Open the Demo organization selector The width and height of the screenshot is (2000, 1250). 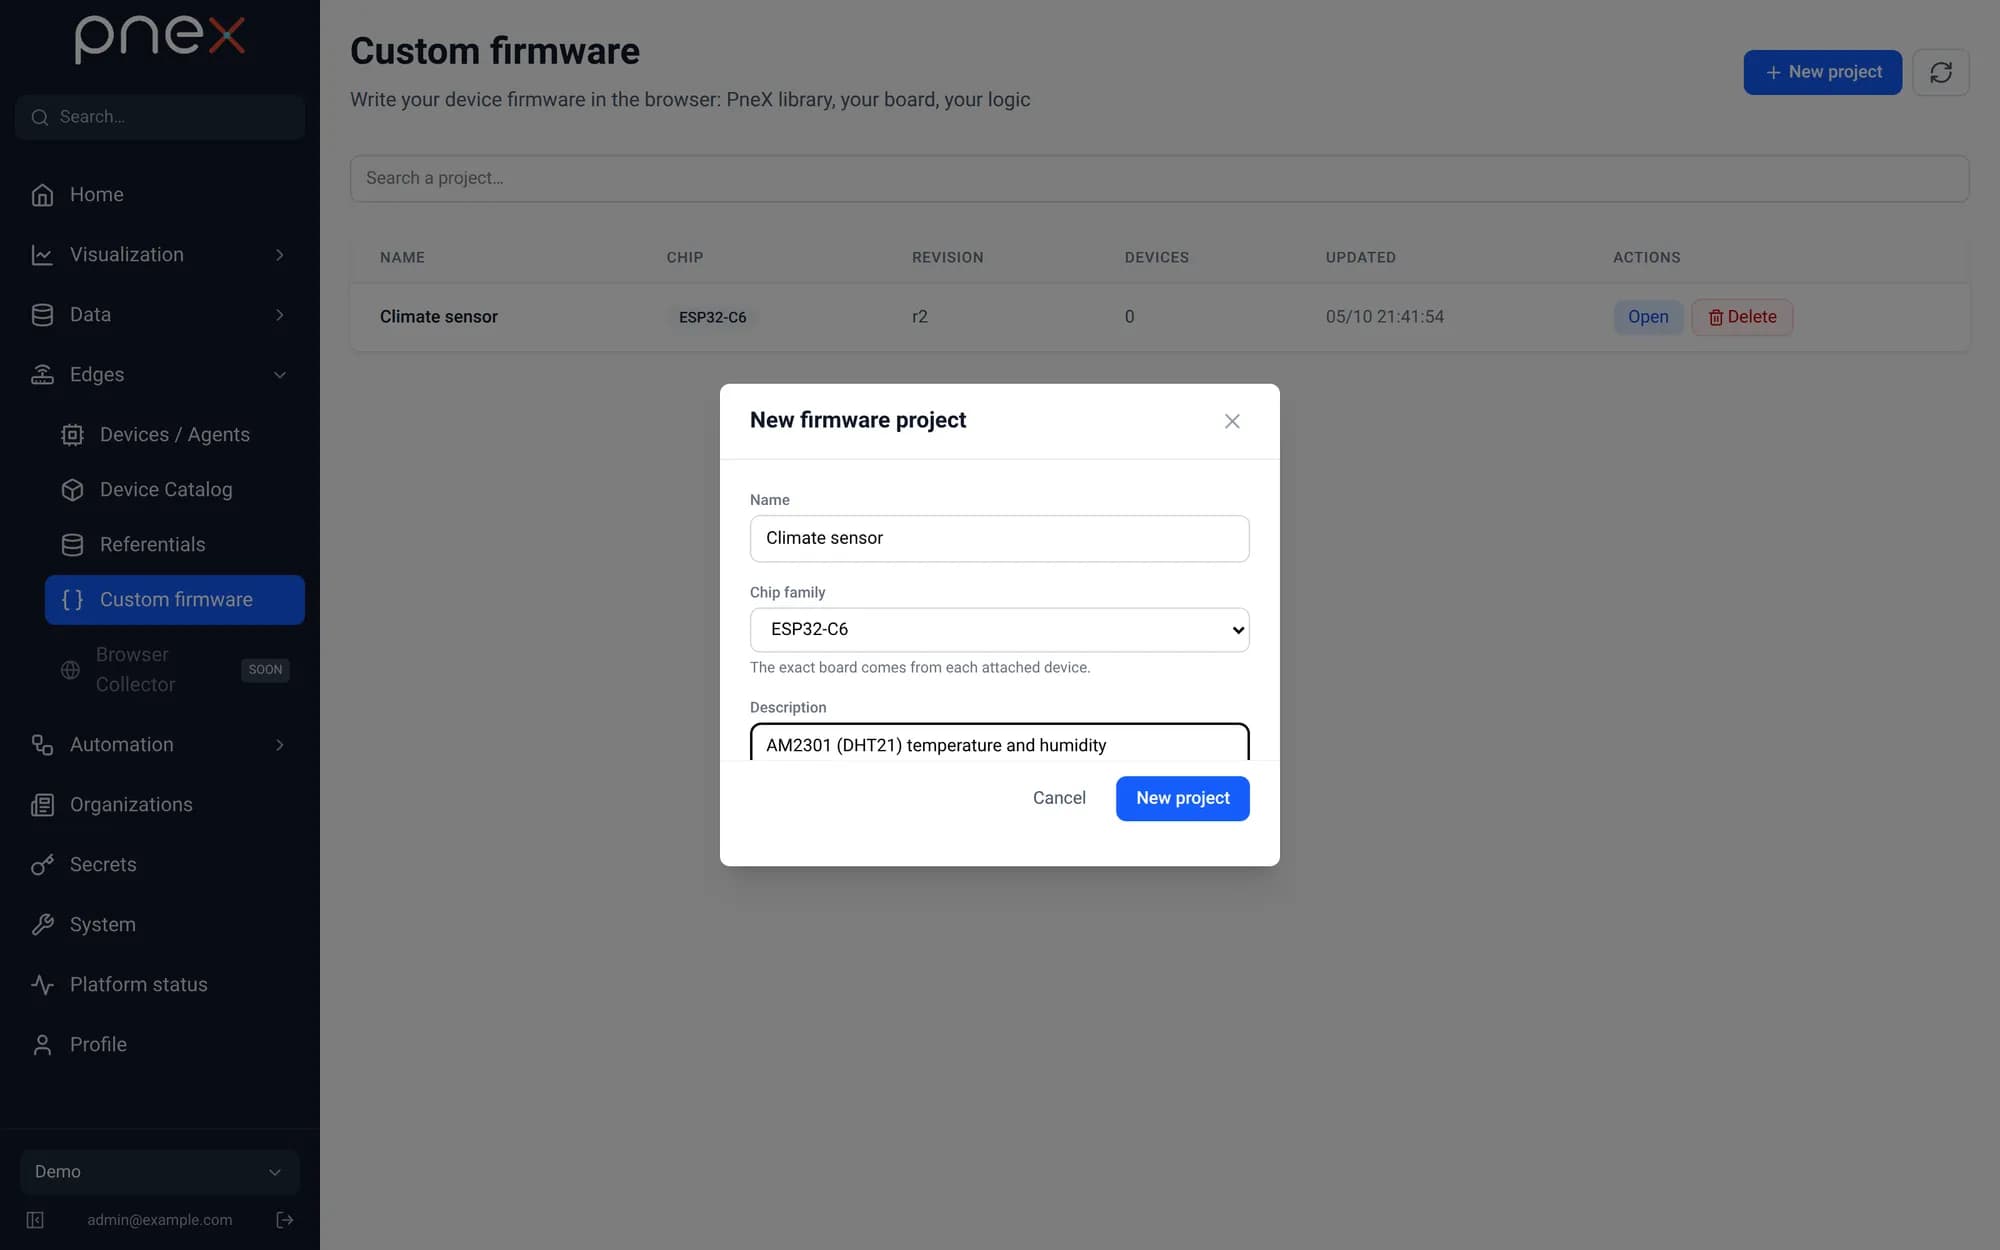coord(160,1172)
